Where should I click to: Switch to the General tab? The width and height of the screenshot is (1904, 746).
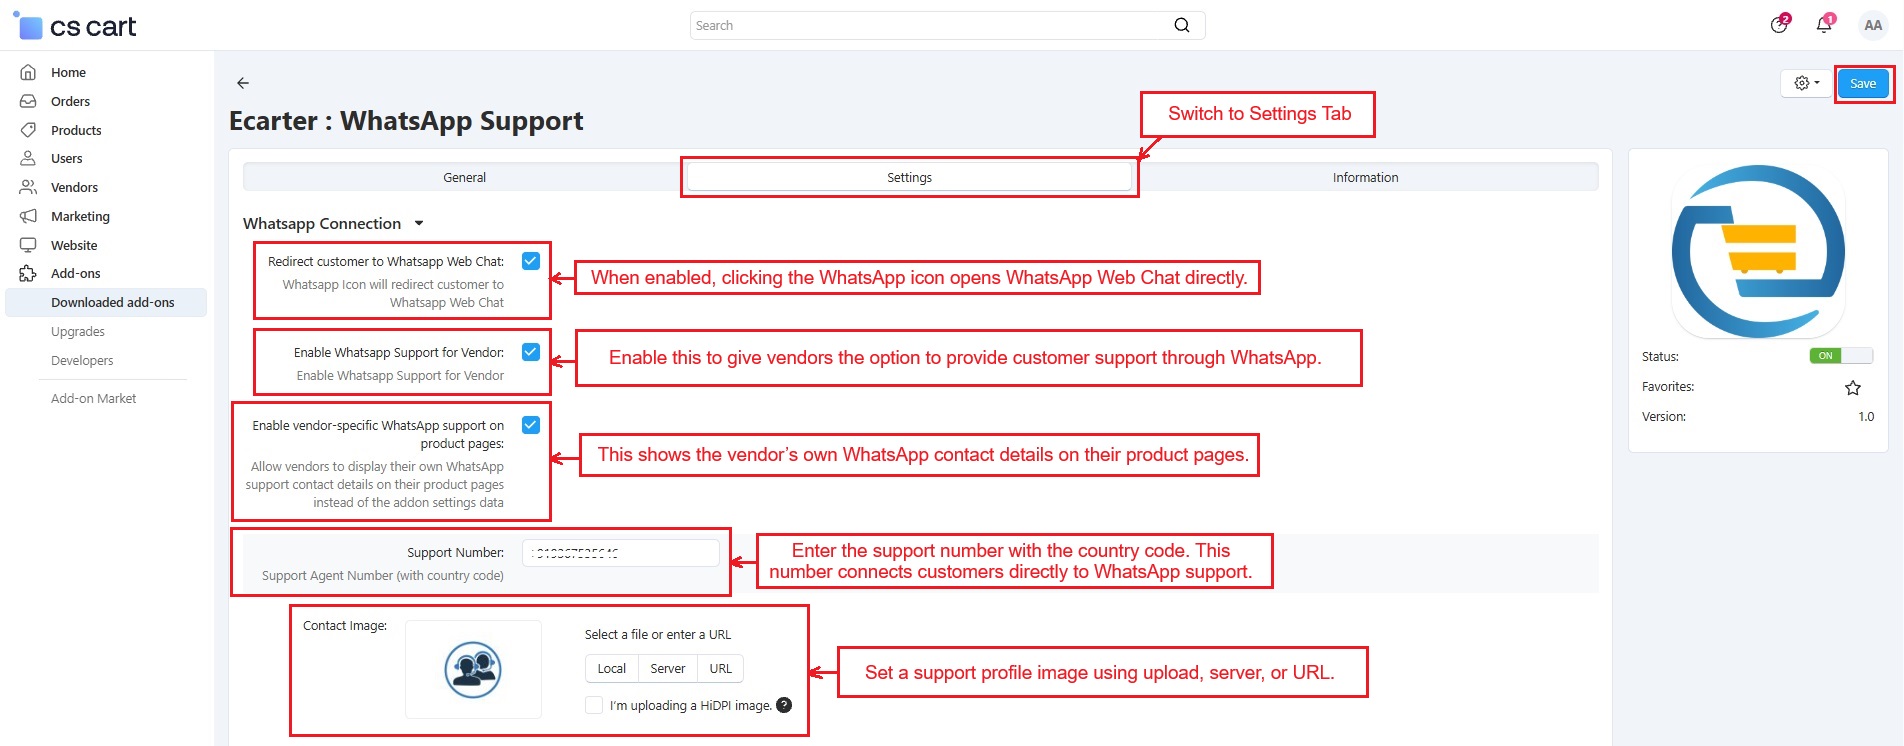(x=464, y=177)
